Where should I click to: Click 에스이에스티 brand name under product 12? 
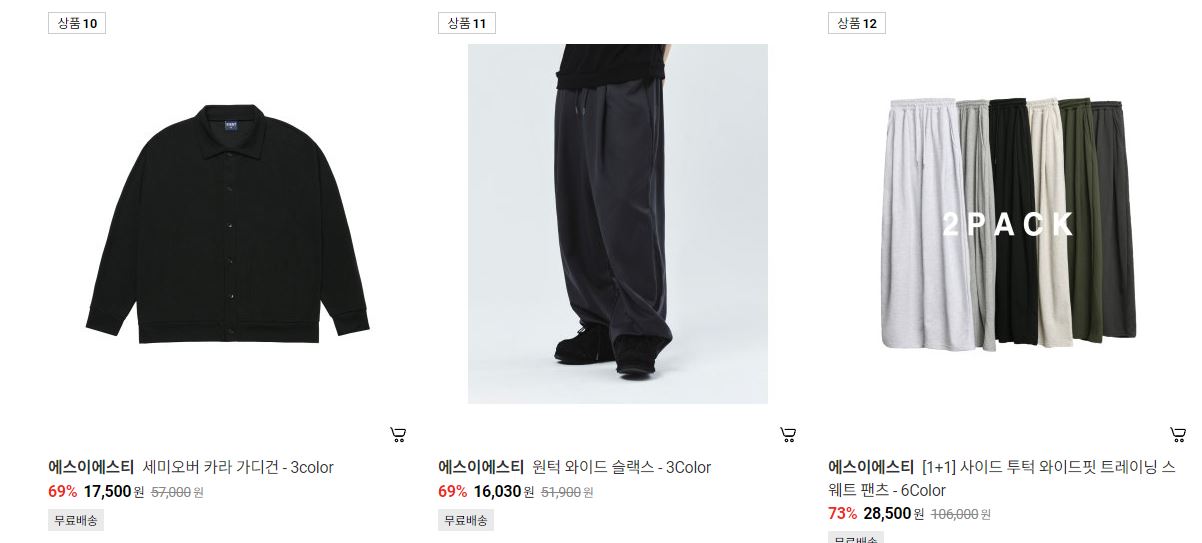point(871,467)
